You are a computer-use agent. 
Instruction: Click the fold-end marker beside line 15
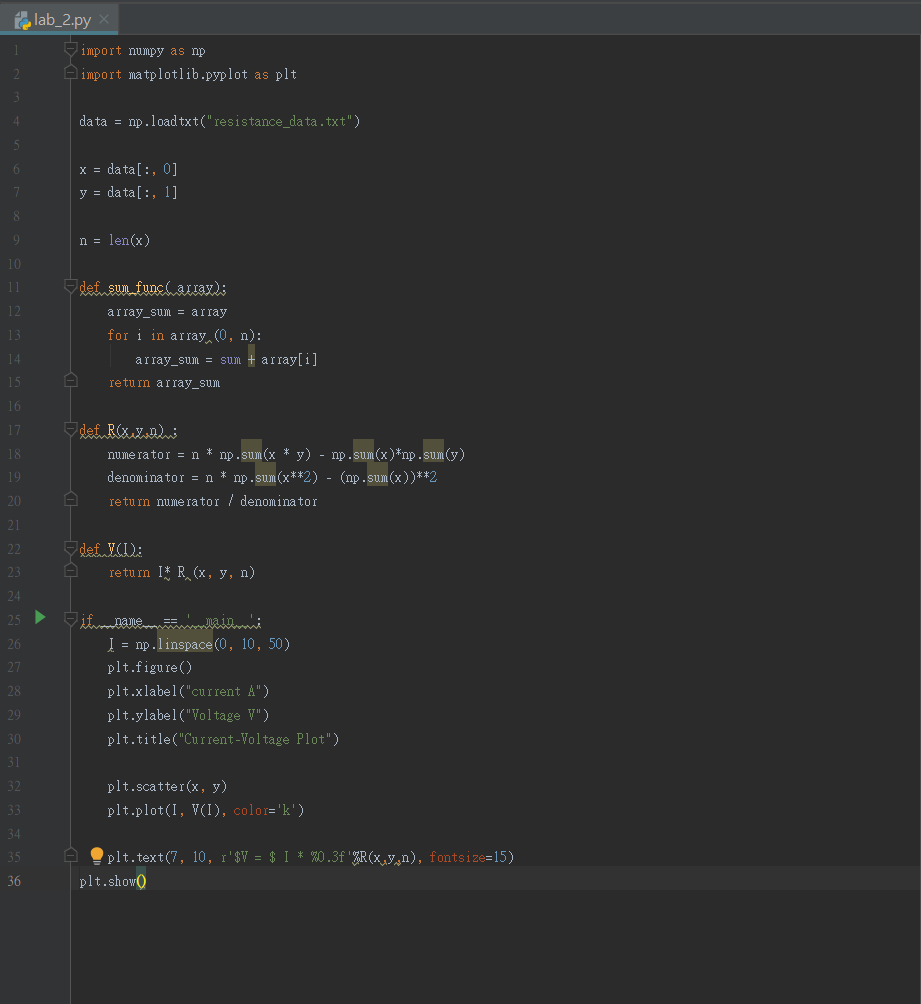(70, 380)
